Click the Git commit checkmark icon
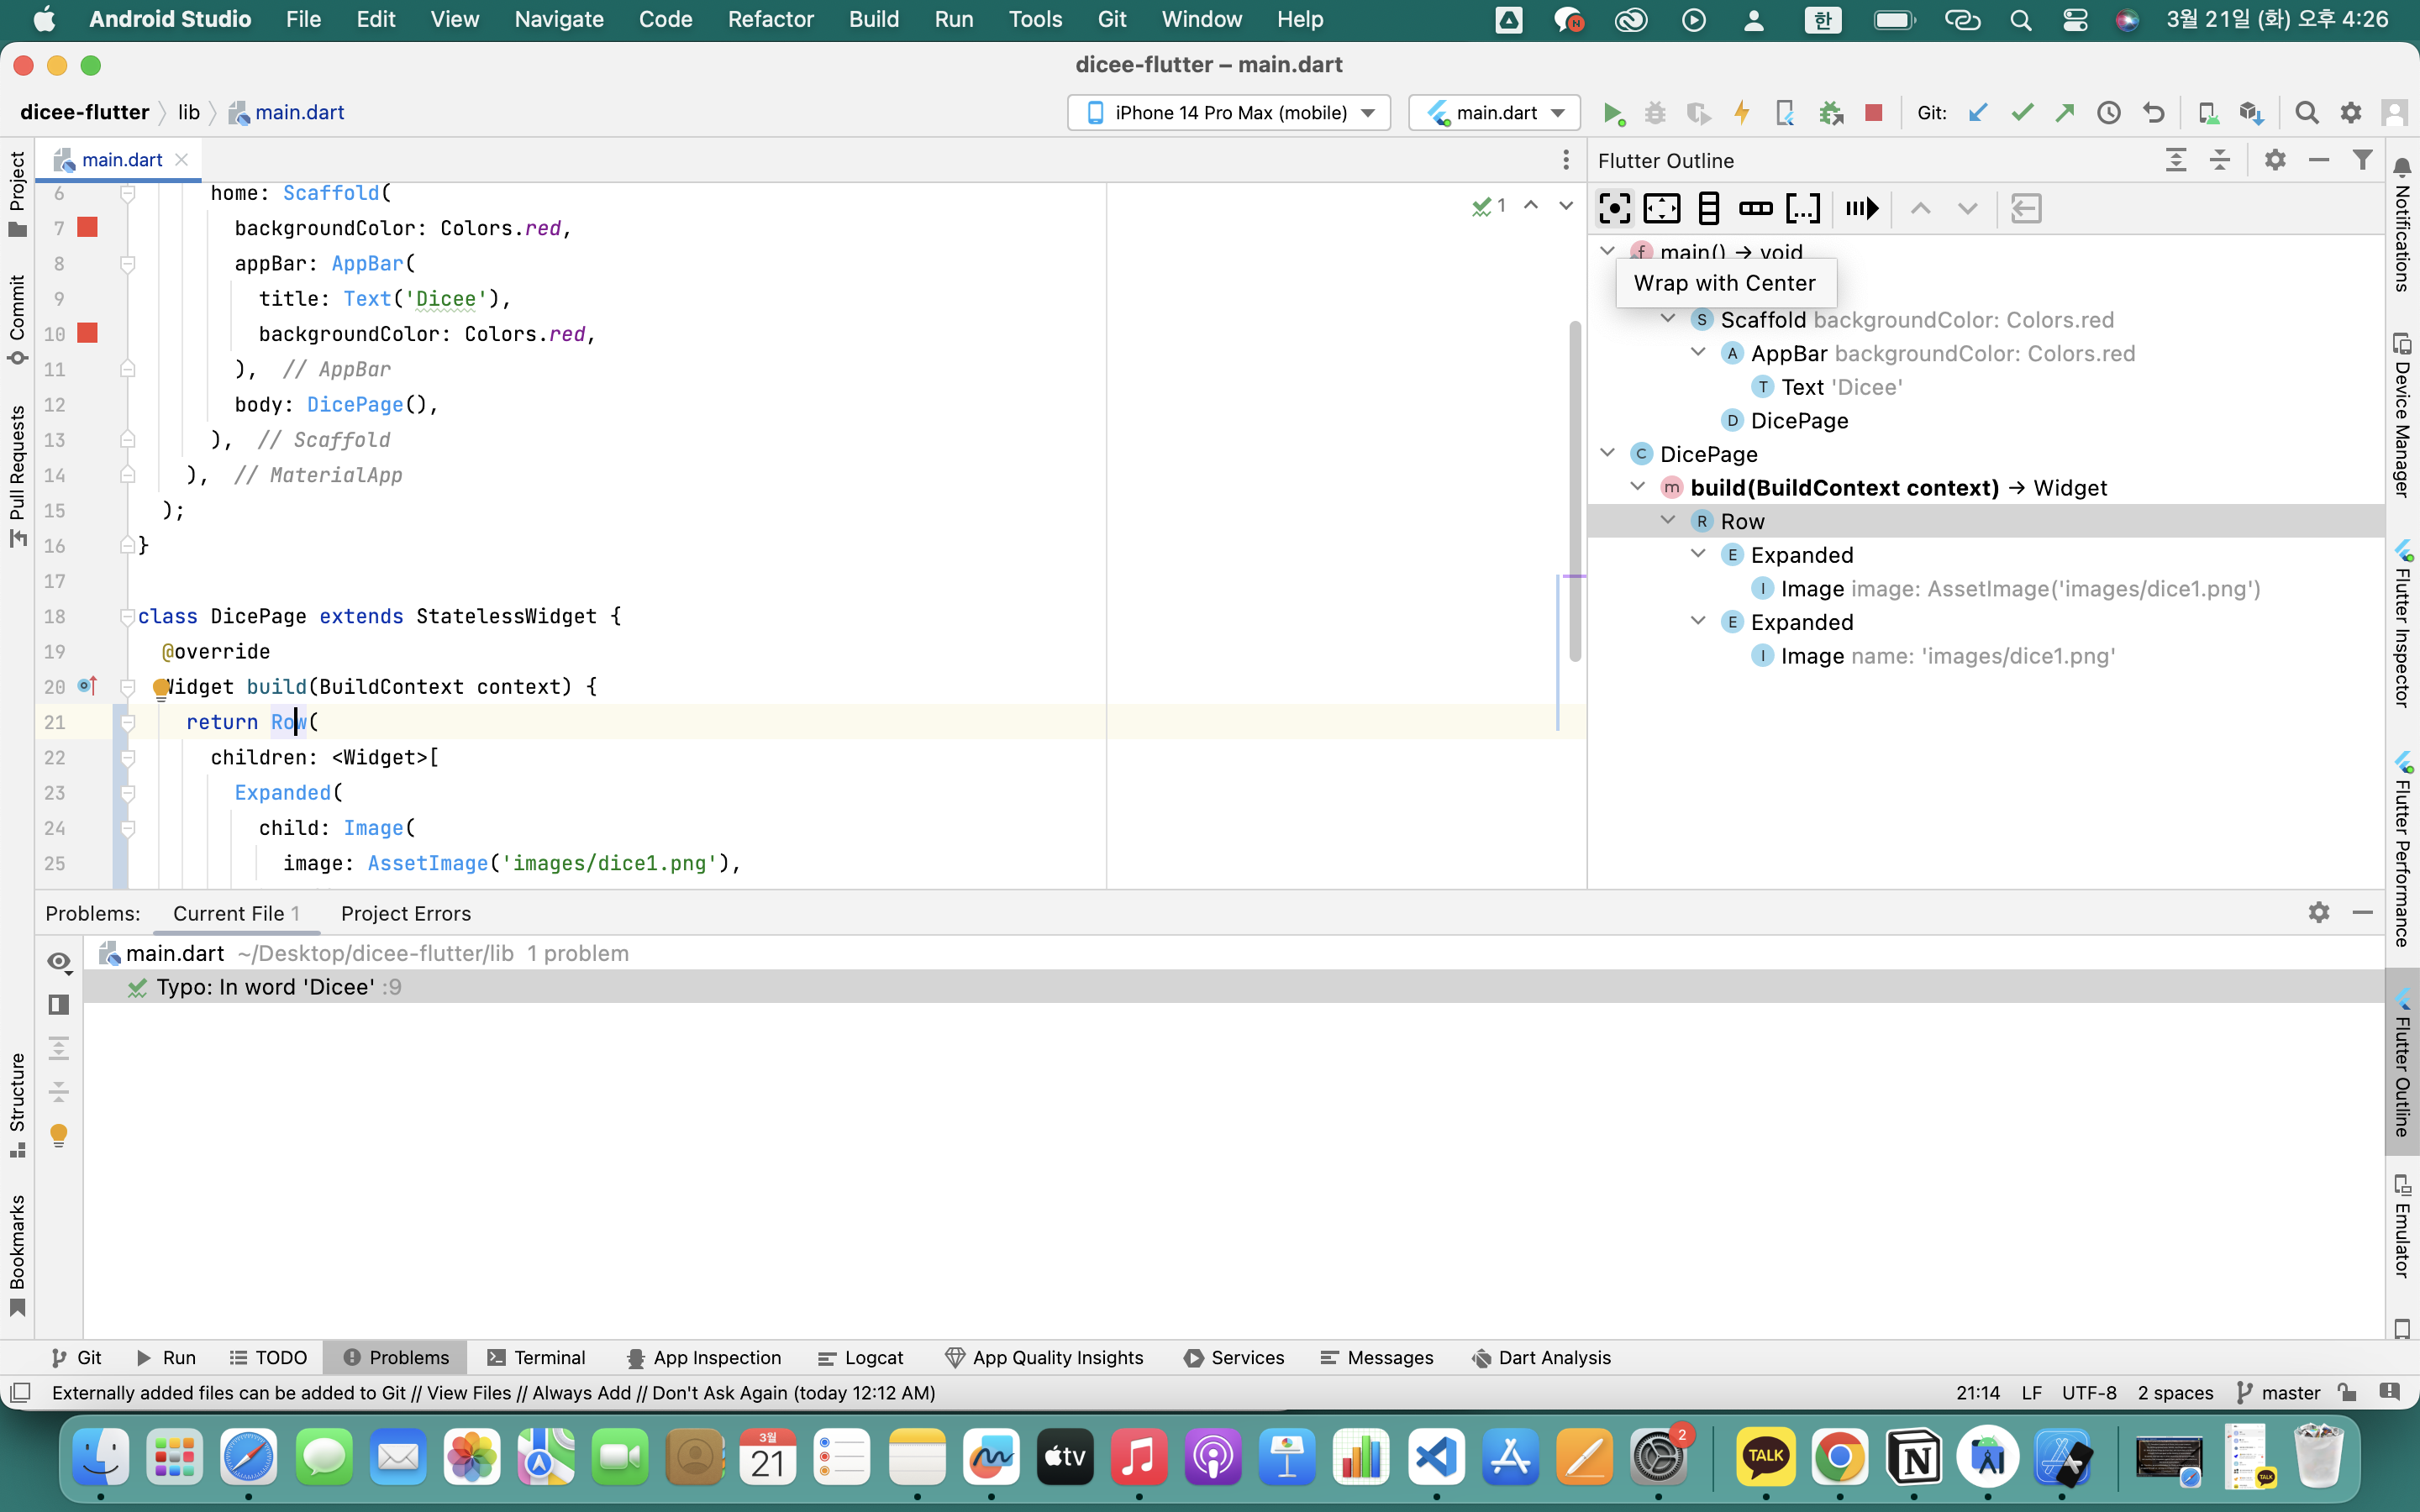The width and height of the screenshot is (2420, 1512). click(2022, 112)
